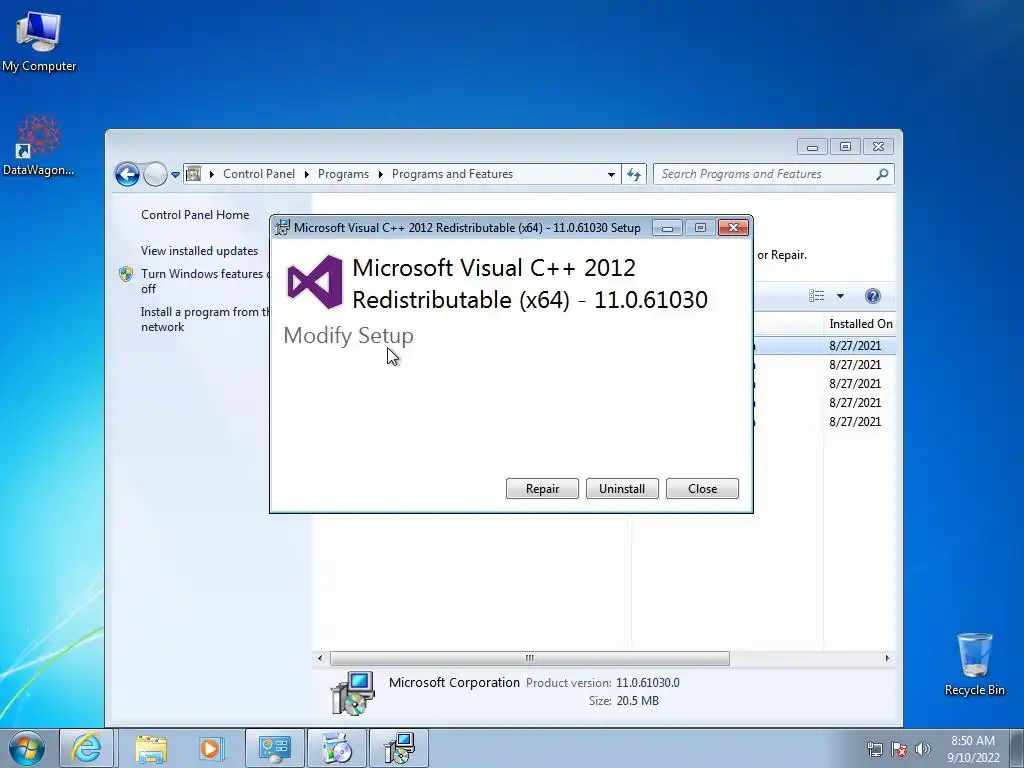Open the view options dropdown arrow
Screen dimensions: 1024x768
tap(840, 296)
